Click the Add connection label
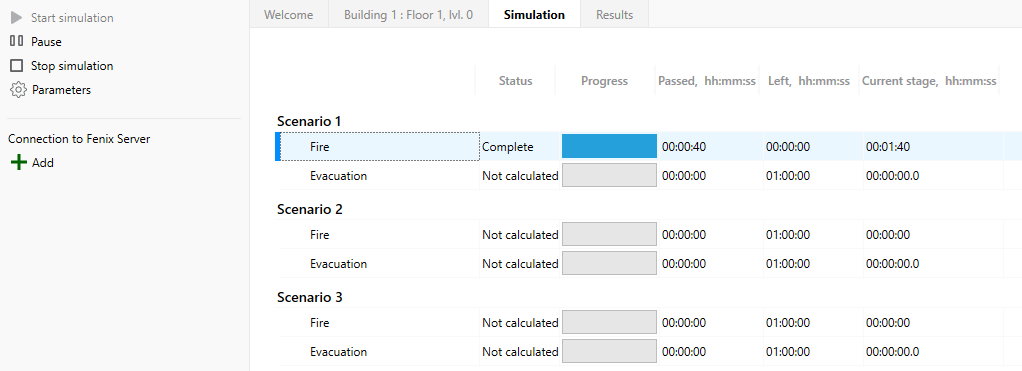The image size is (1022, 371). click(43, 163)
